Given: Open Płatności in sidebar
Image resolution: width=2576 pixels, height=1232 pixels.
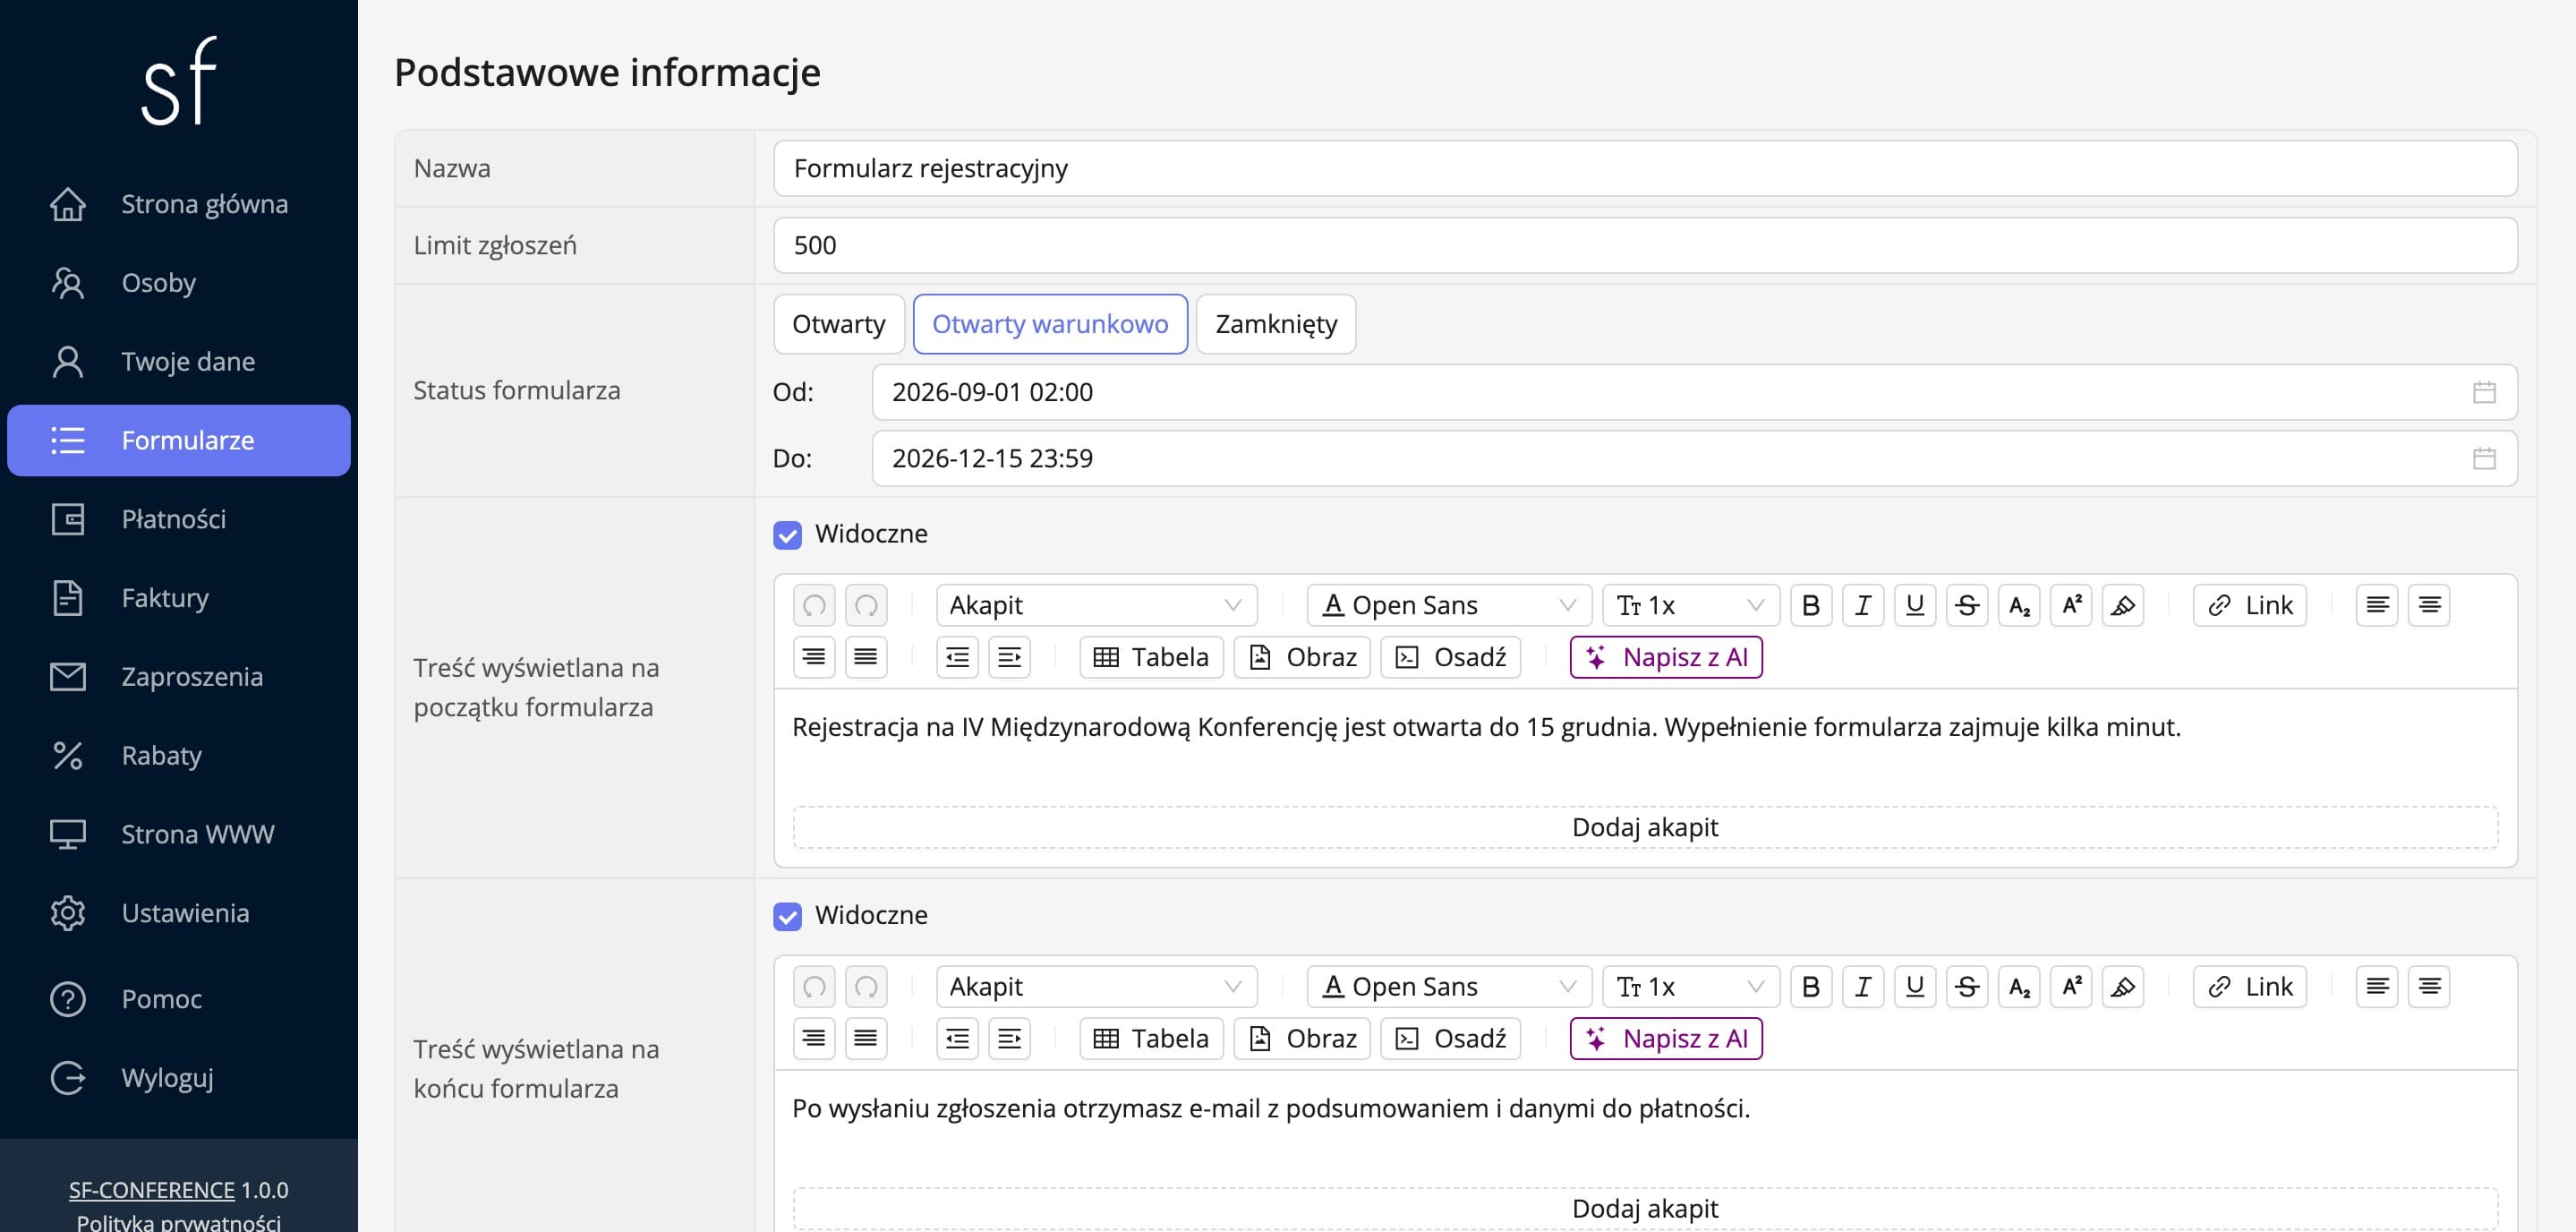Looking at the screenshot, I should tap(179, 519).
